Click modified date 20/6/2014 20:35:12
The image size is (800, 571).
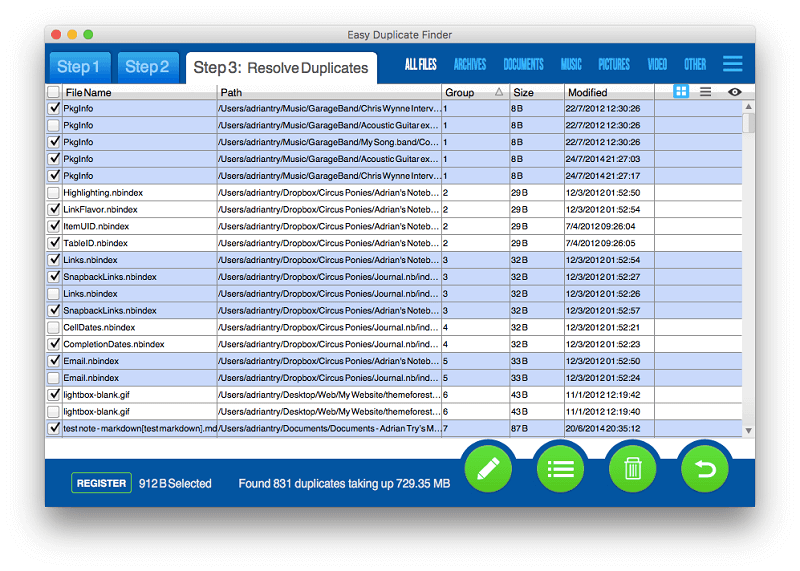coord(603,429)
